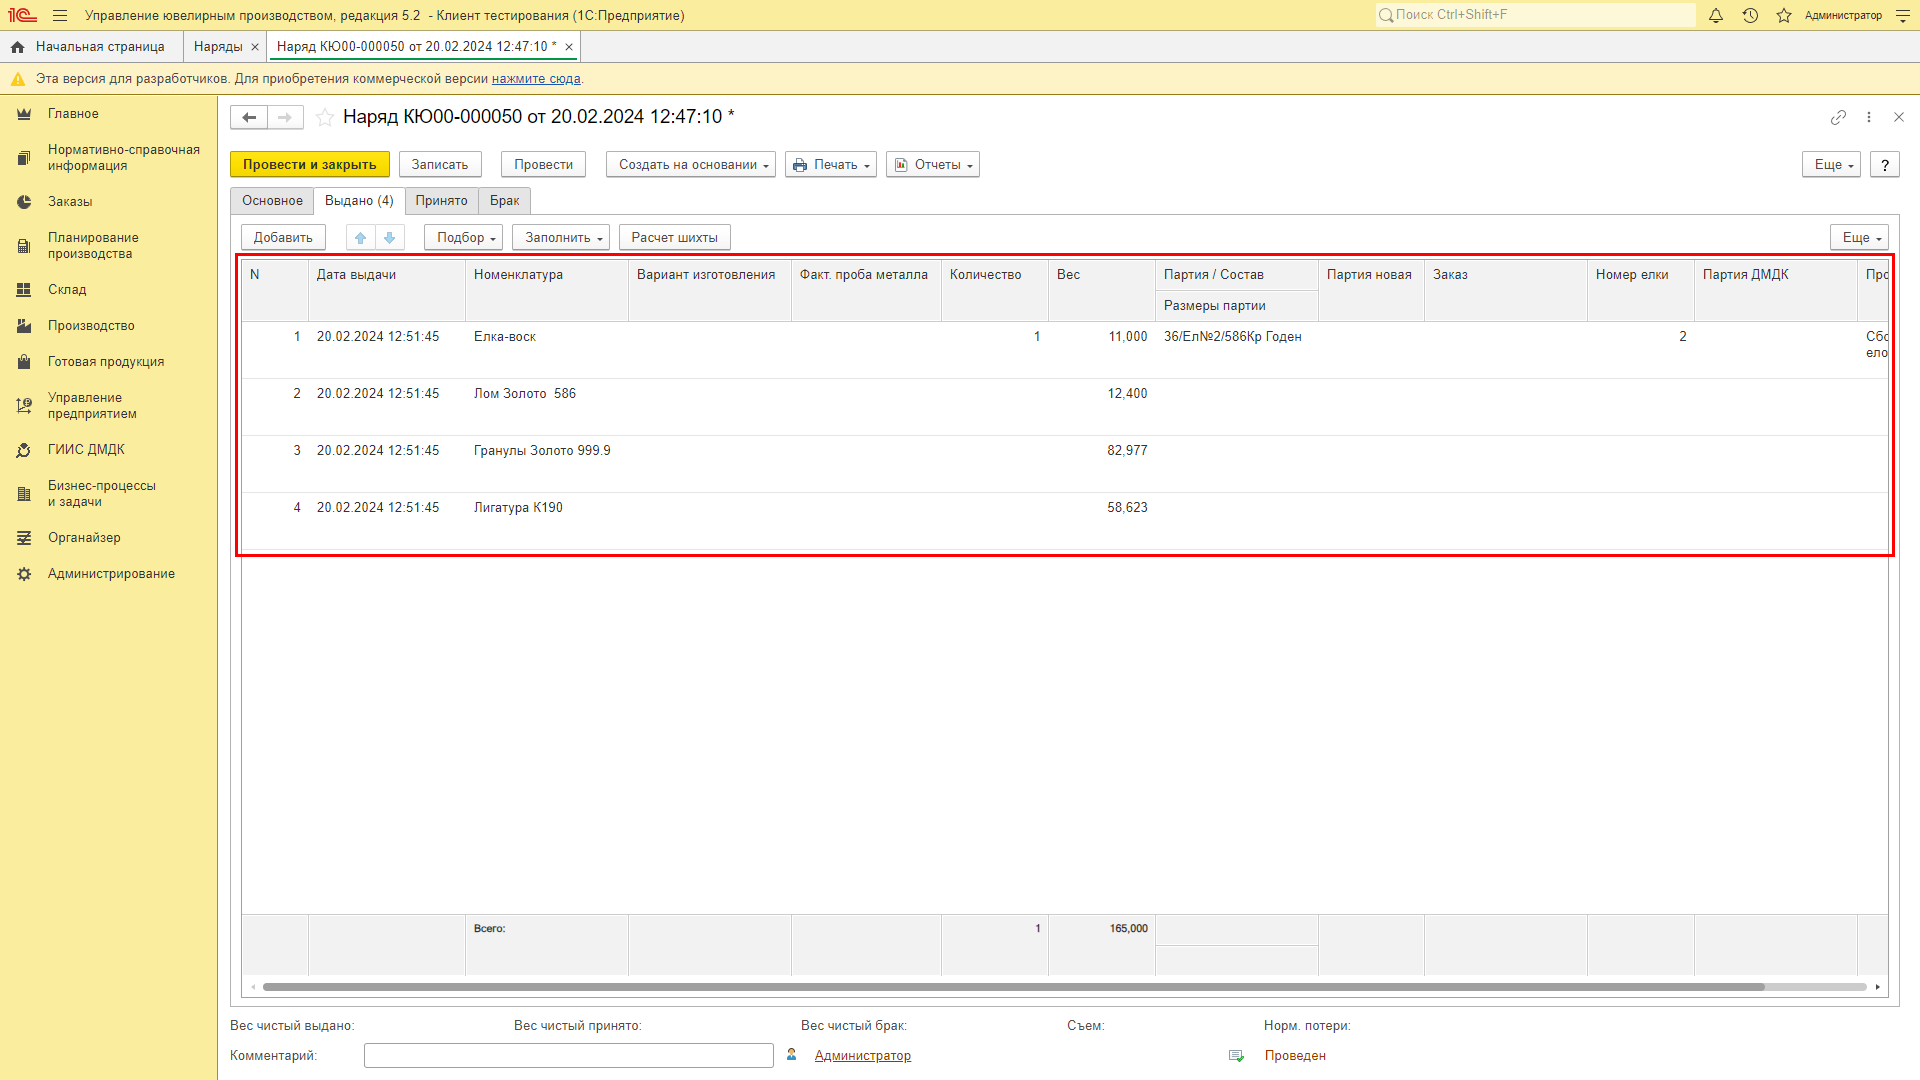
Task: Open the 1C main menu hamburger icon
Action: pos(60,16)
